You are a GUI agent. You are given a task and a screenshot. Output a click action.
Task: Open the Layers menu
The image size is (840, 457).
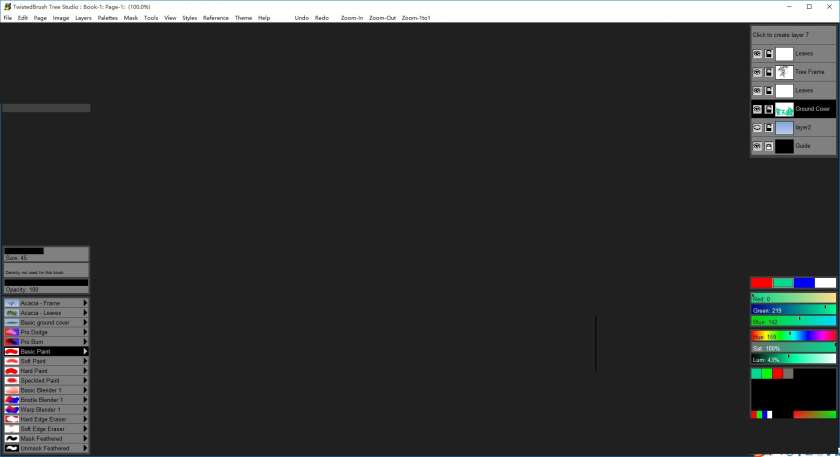coord(83,18)
